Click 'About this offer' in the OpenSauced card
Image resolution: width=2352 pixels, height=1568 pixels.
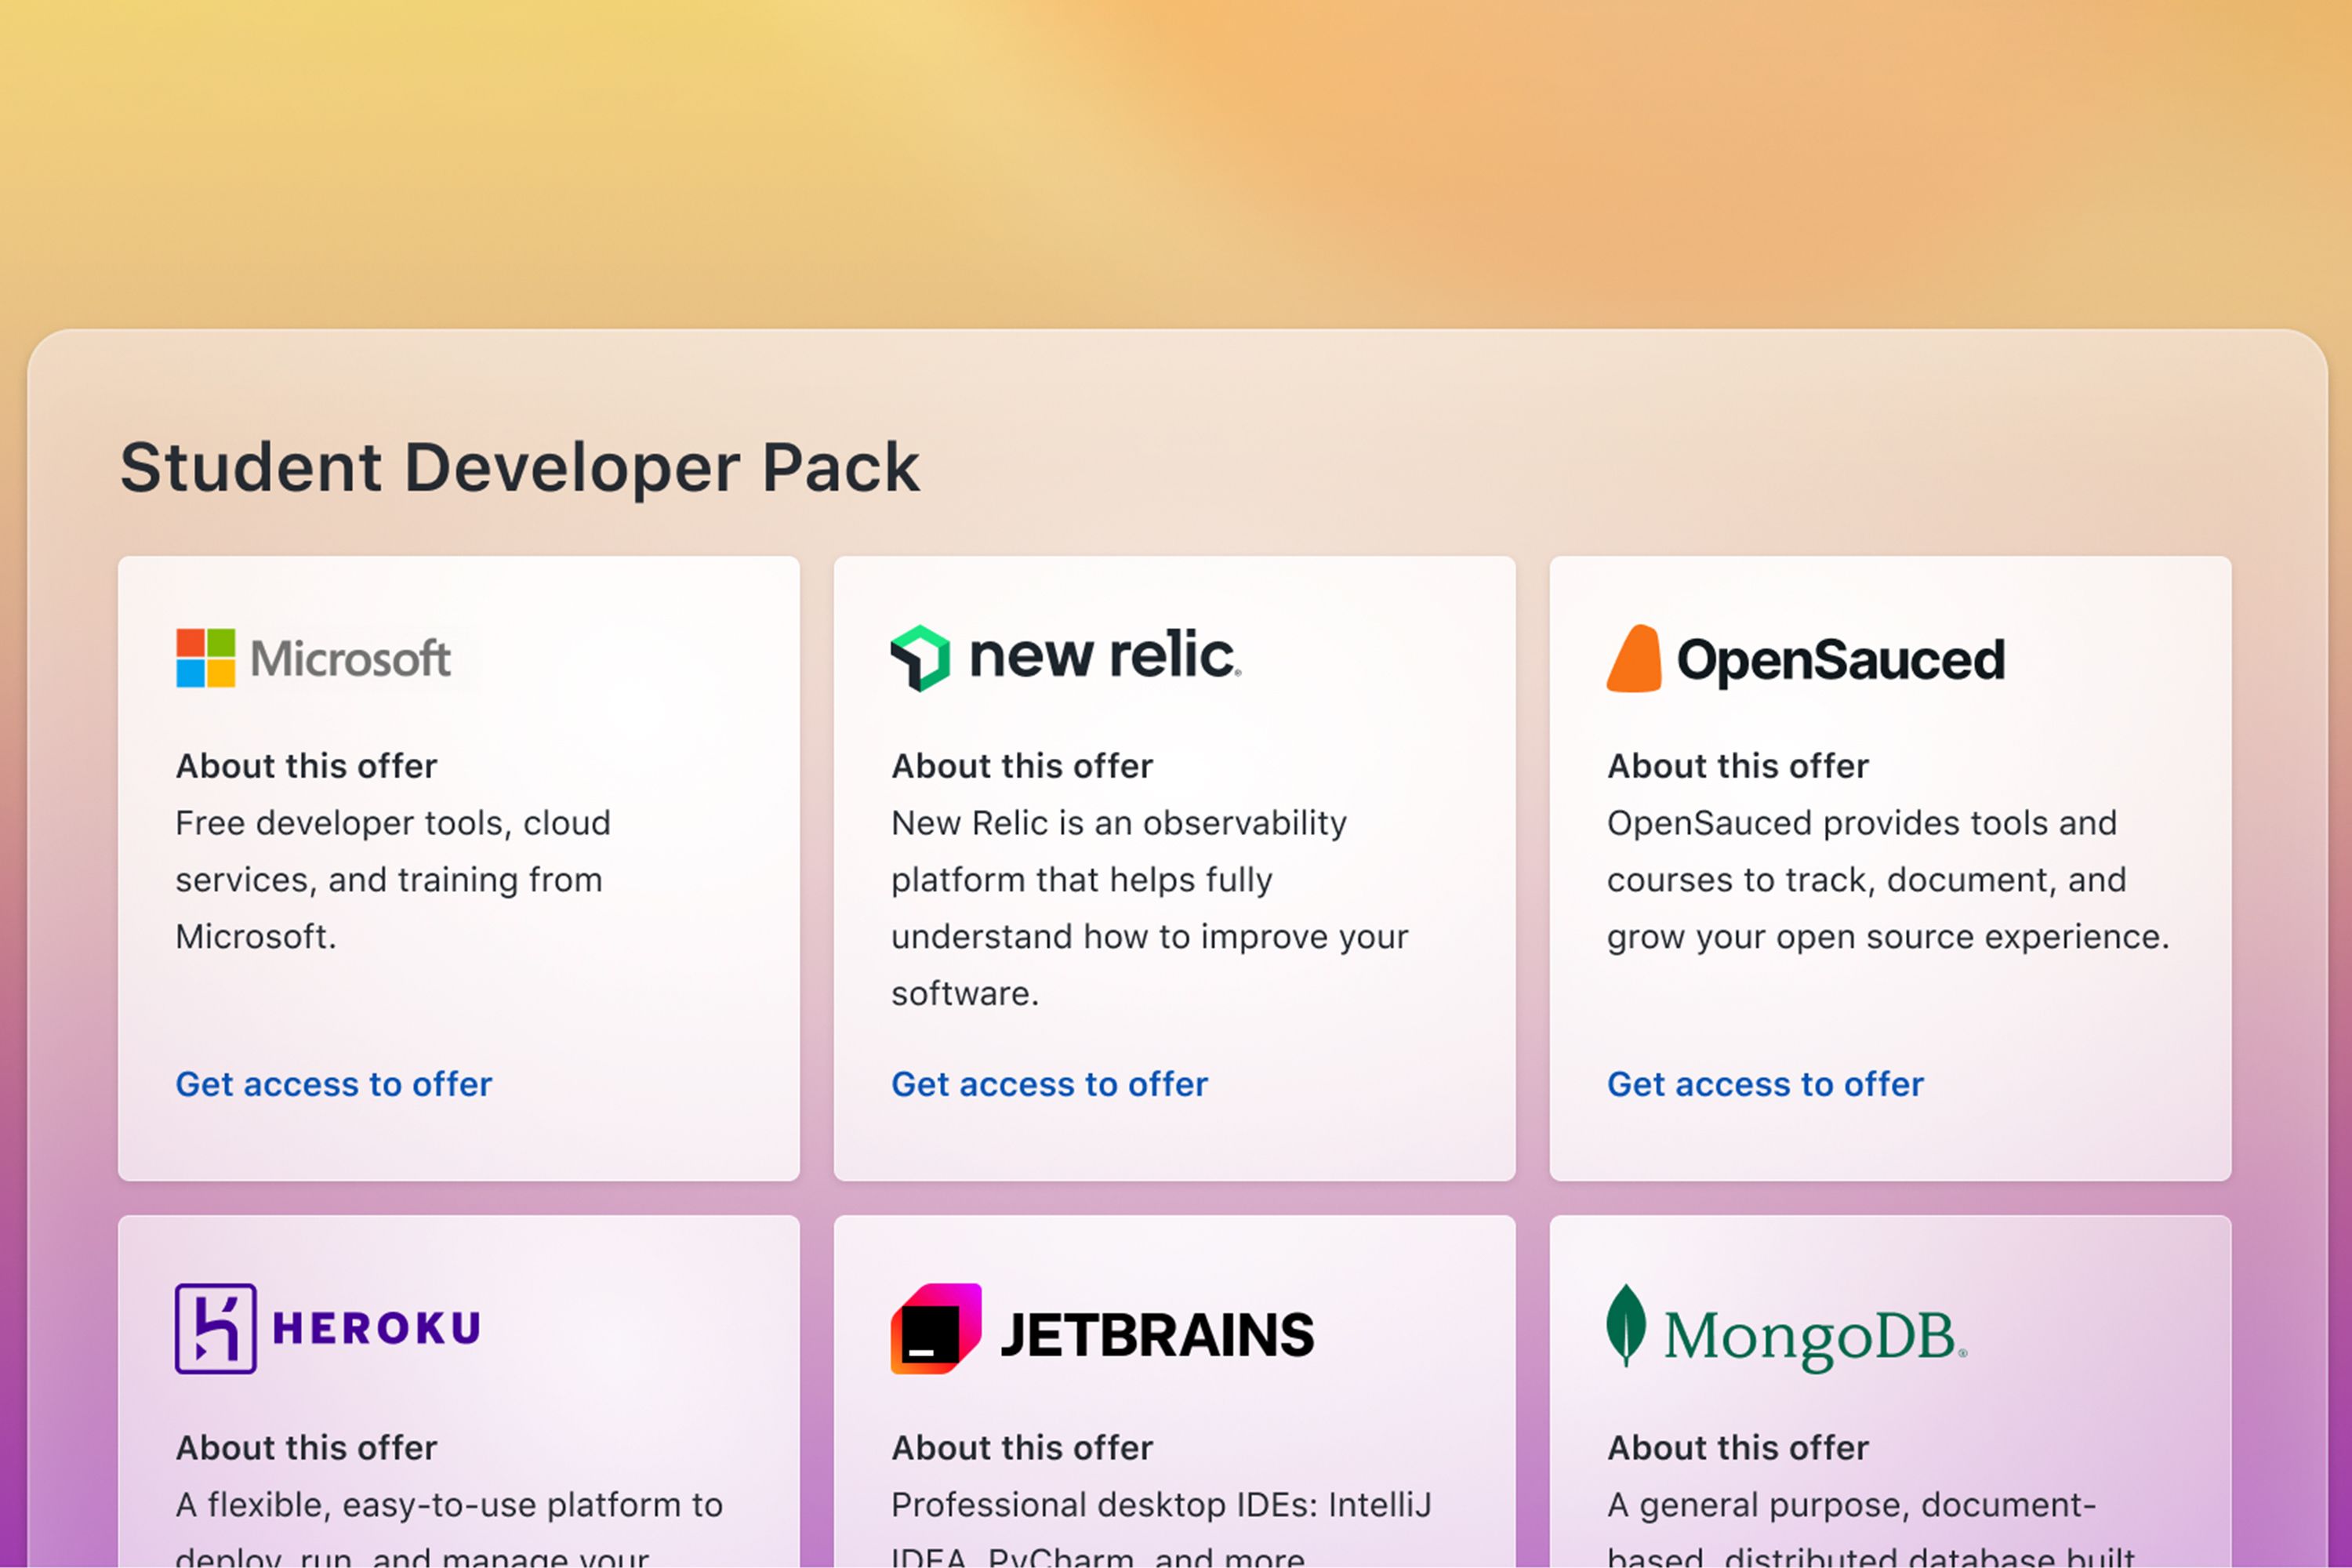(x=1739, y=766)
